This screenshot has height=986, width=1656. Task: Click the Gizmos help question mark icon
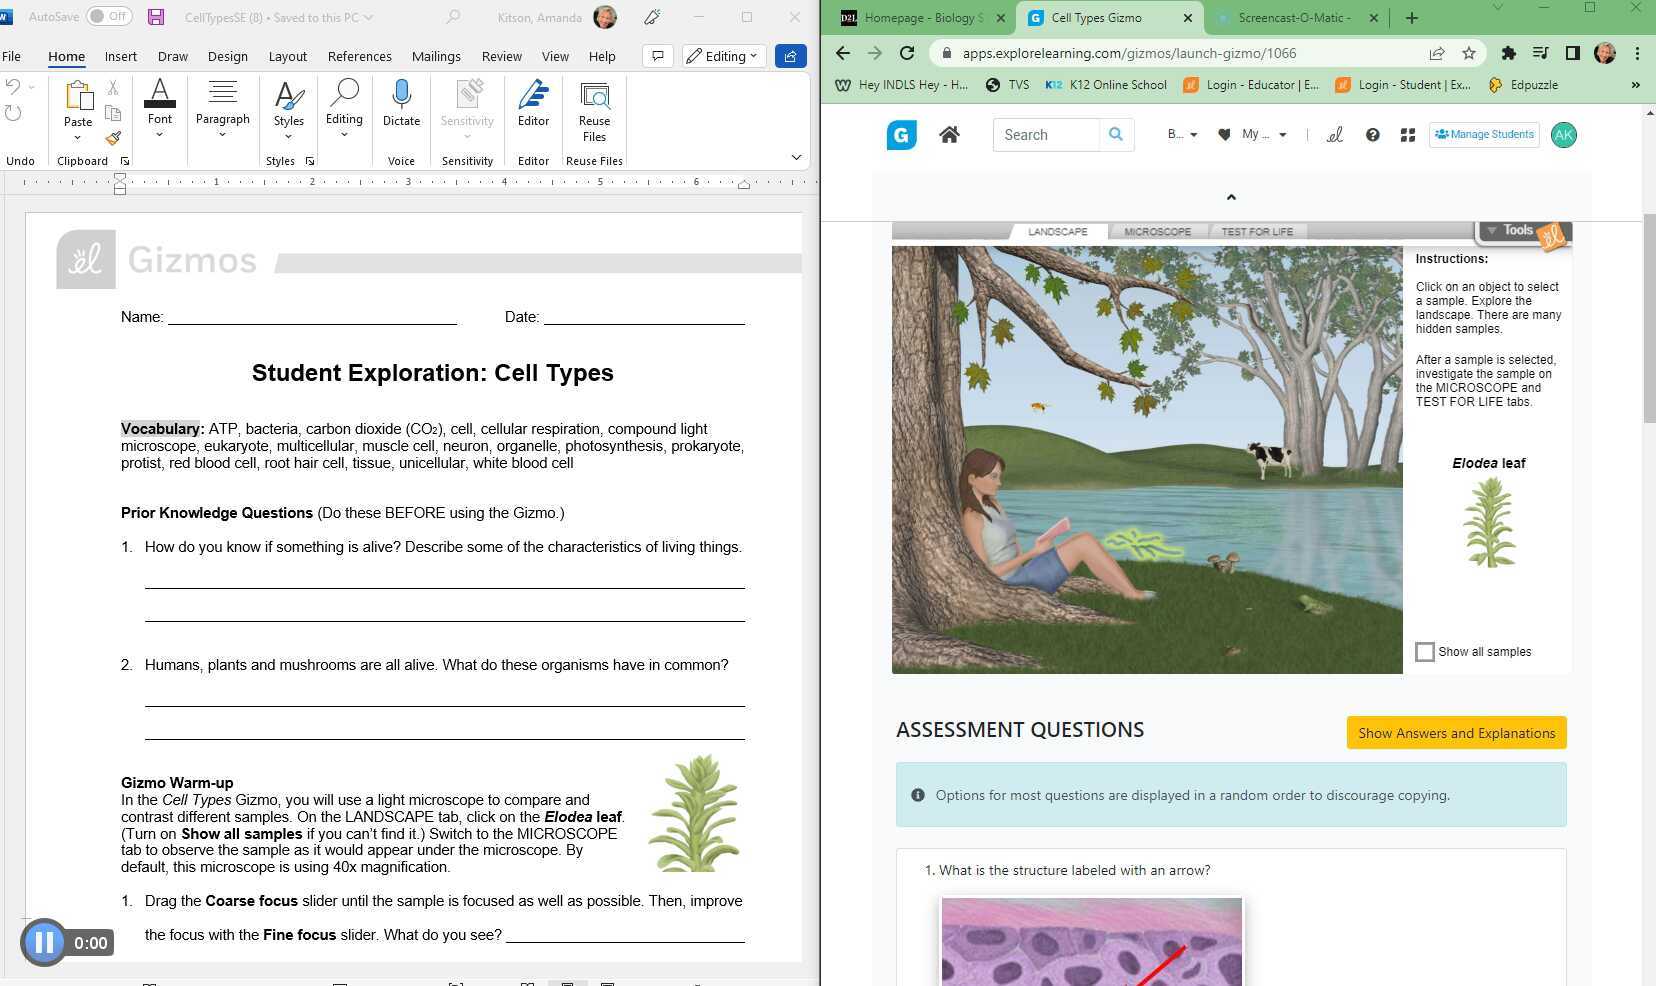tap(1372, 135)
